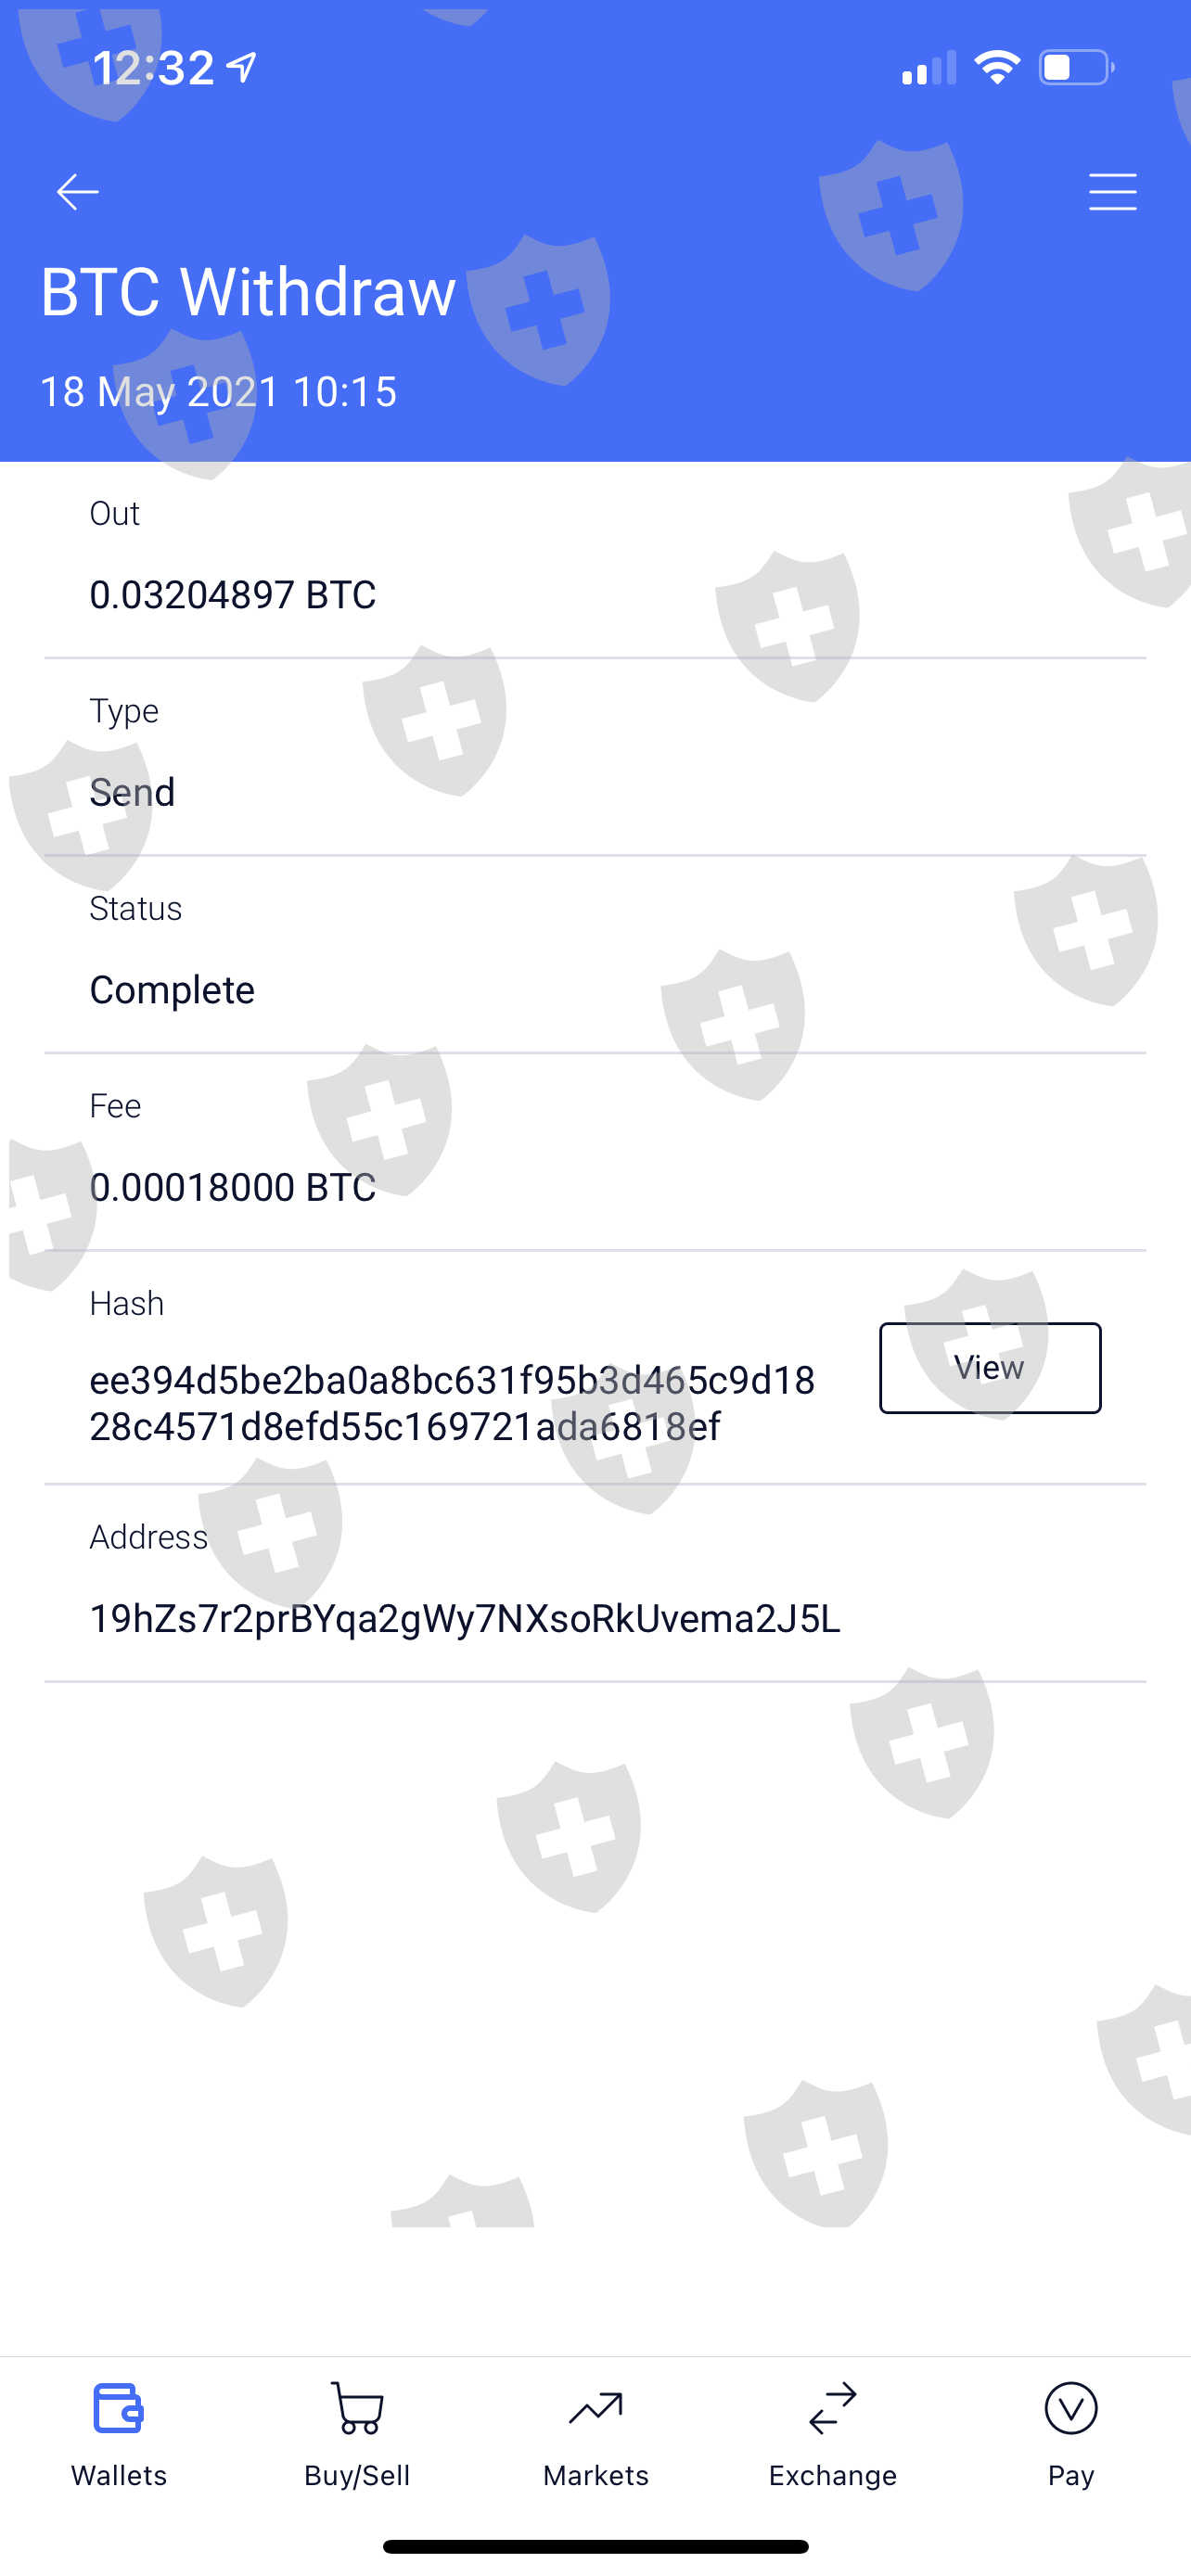The height and width of the screenshot is (2576, 1191).
Task: Click the View hash button
Action: point(990,1368)
